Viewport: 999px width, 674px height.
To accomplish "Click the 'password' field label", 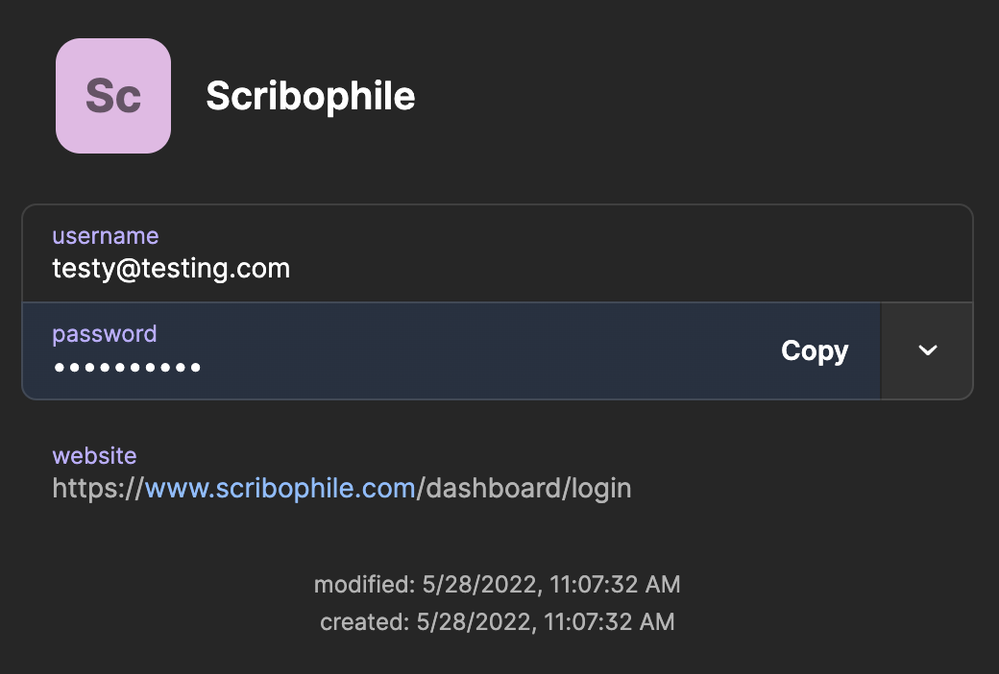I will pyautogui.click(x=104, y=334).
